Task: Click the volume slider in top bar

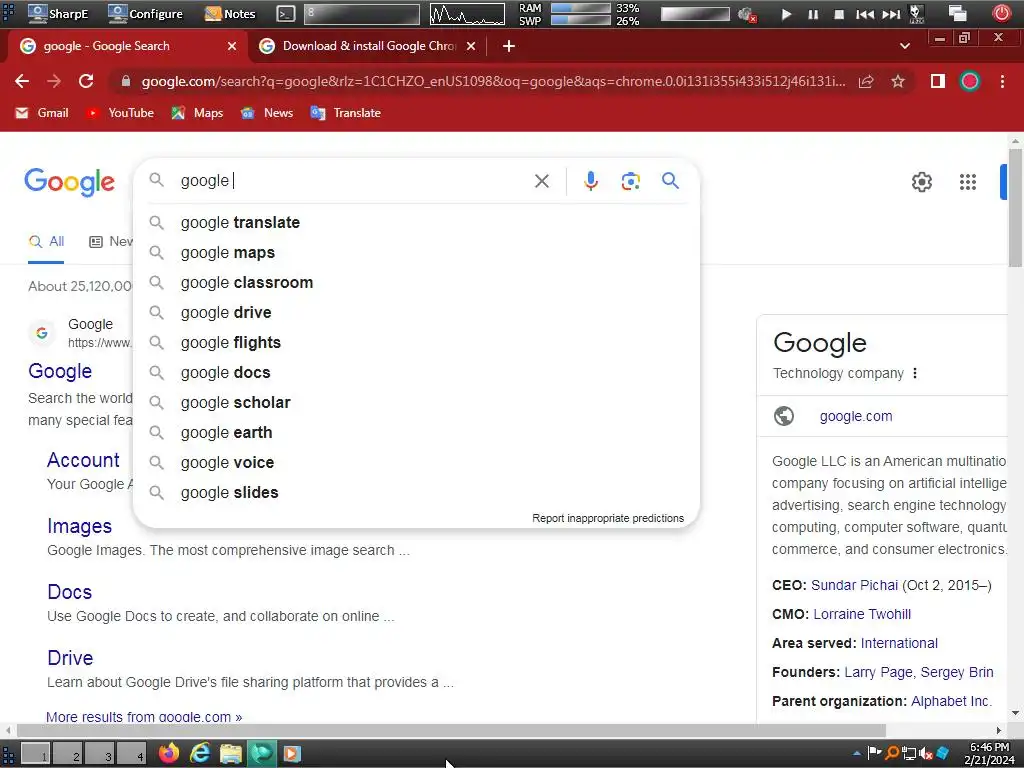Action: (695, 14)
